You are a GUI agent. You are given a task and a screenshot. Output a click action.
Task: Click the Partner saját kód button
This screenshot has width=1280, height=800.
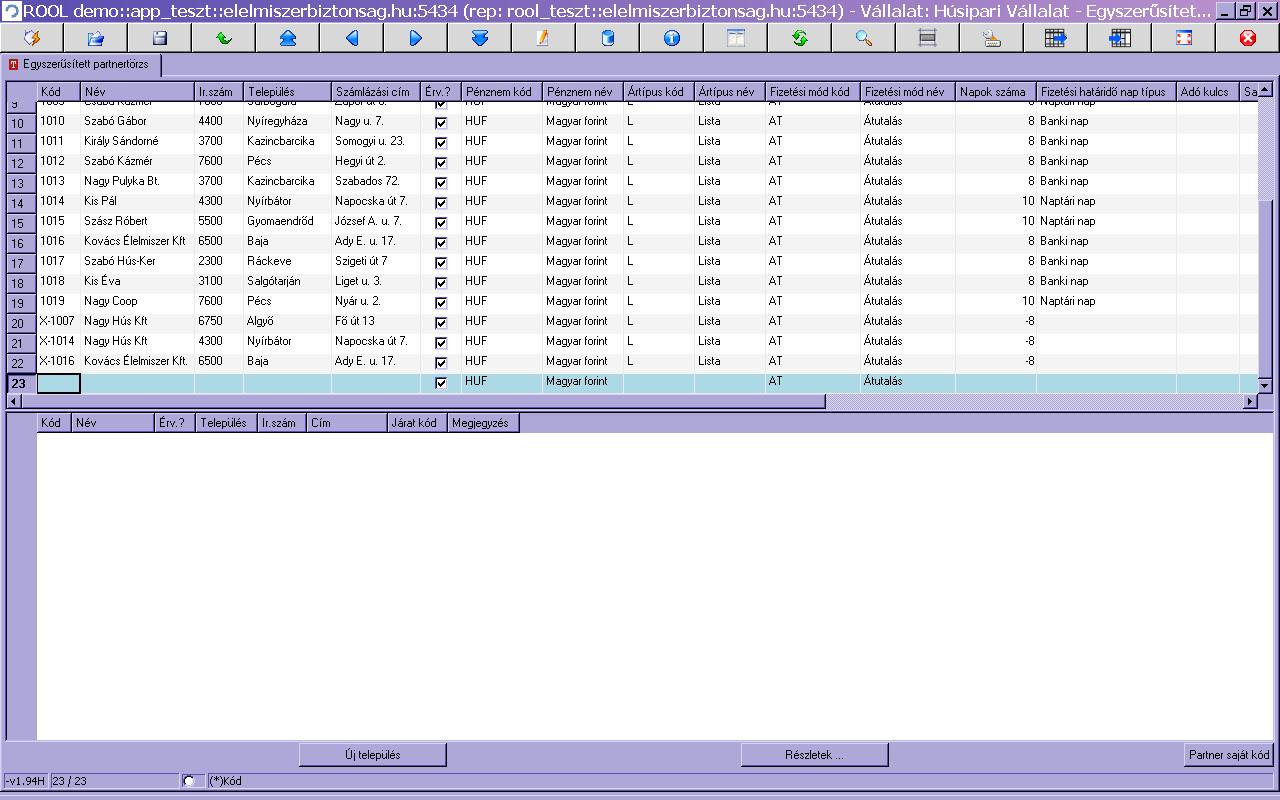tap(1229, 755)
